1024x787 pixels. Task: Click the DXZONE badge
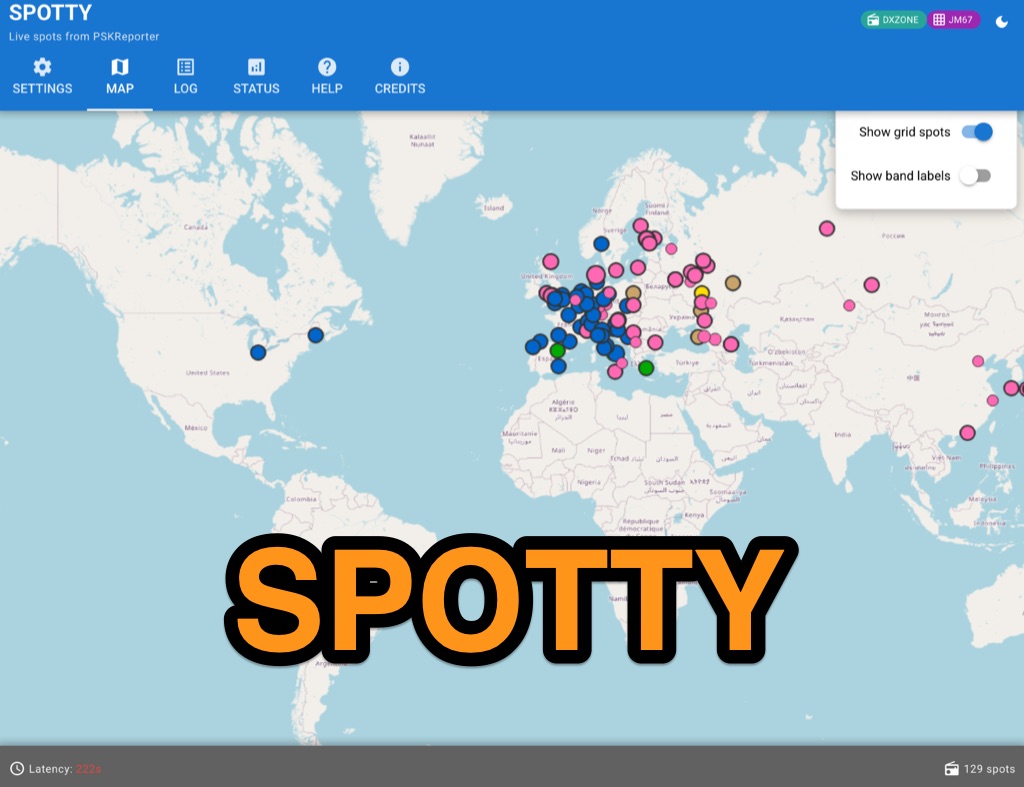point(893,19)
